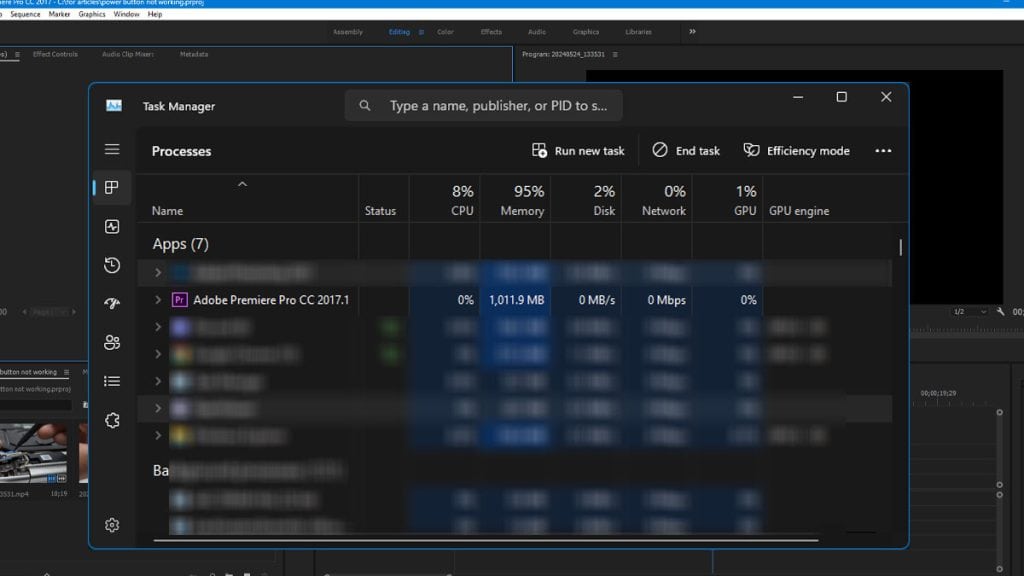
Task: Select Processes page icon in sidebar
Action: (x=112, y=187)
